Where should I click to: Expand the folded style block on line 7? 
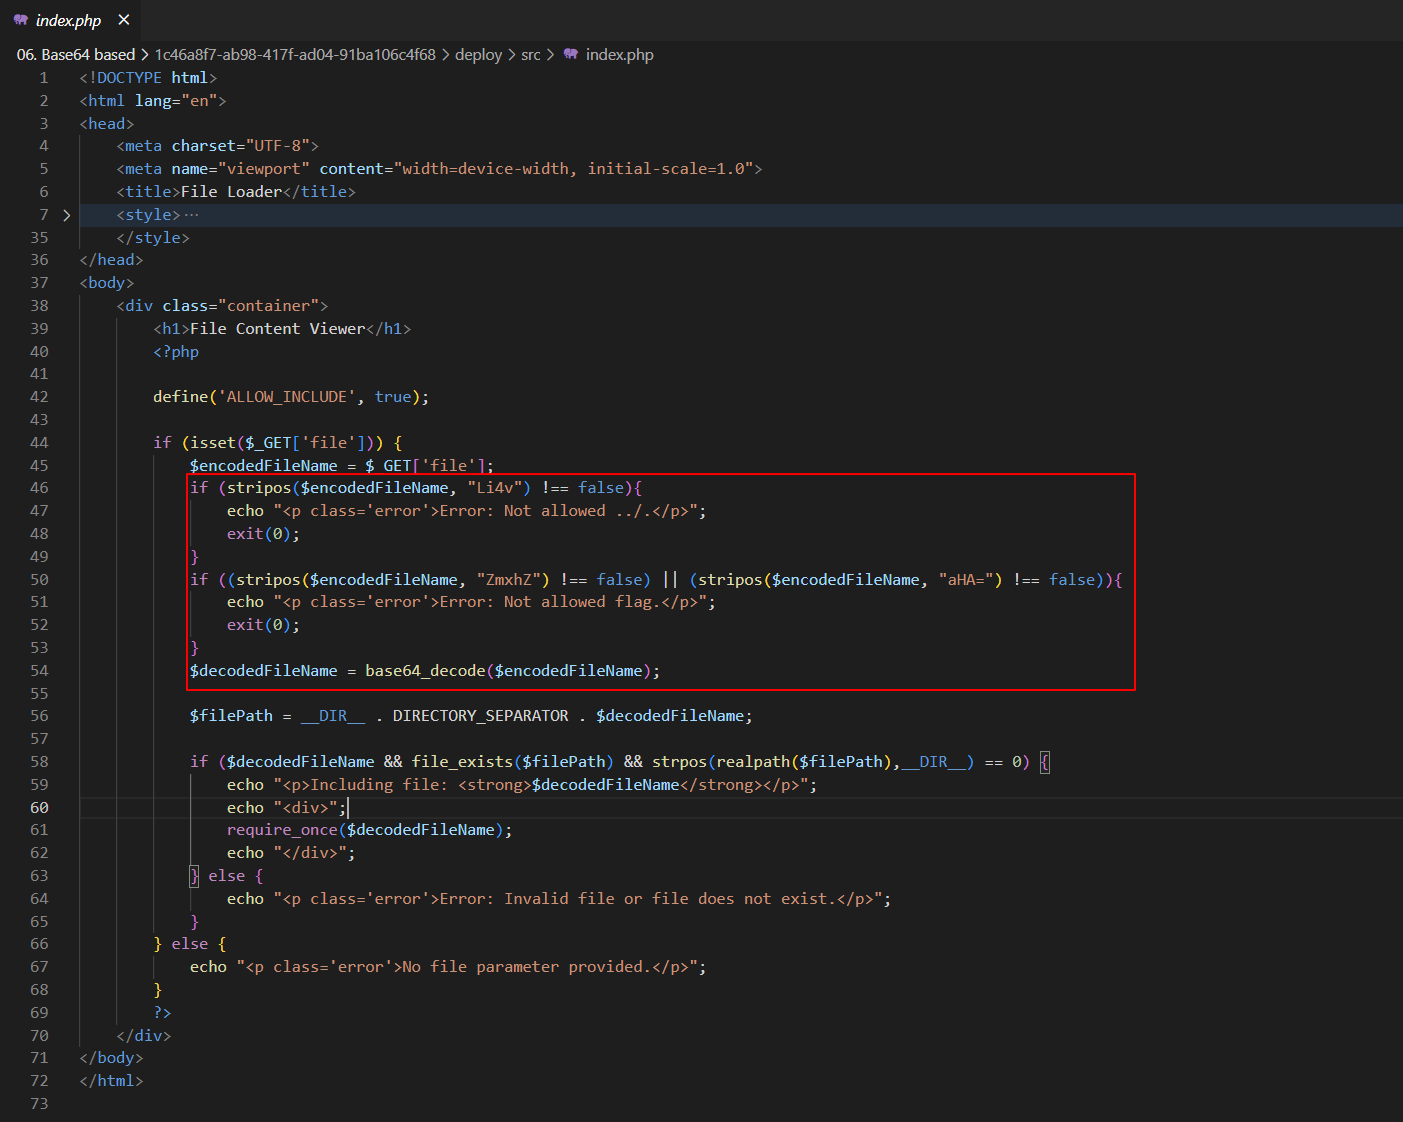[x=66, y=214]
